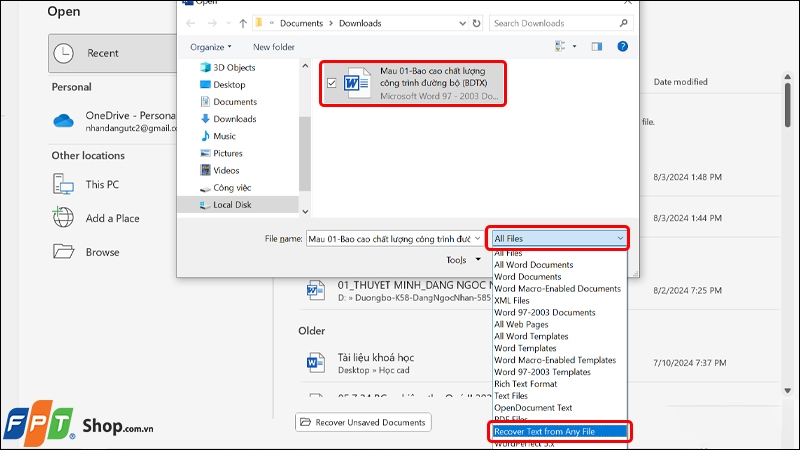Image resolution: width=800 pixels, height=450 pixels.
Task: Expand the File name combo dropdown
Action: 478,238
